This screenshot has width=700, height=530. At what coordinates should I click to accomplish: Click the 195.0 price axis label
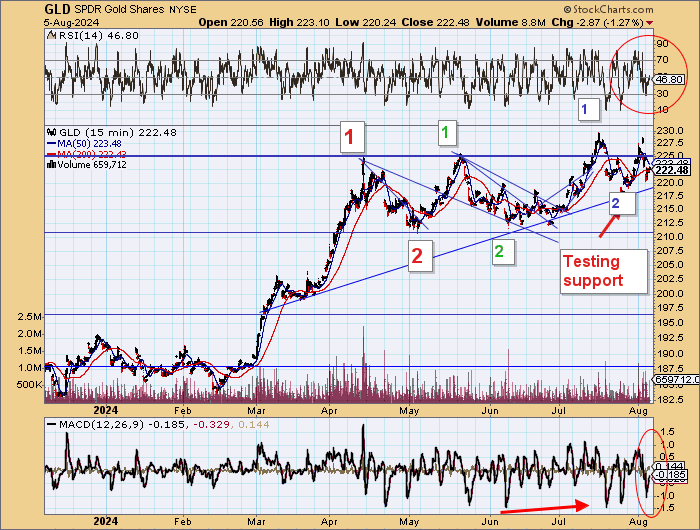(x=670, y=322)
